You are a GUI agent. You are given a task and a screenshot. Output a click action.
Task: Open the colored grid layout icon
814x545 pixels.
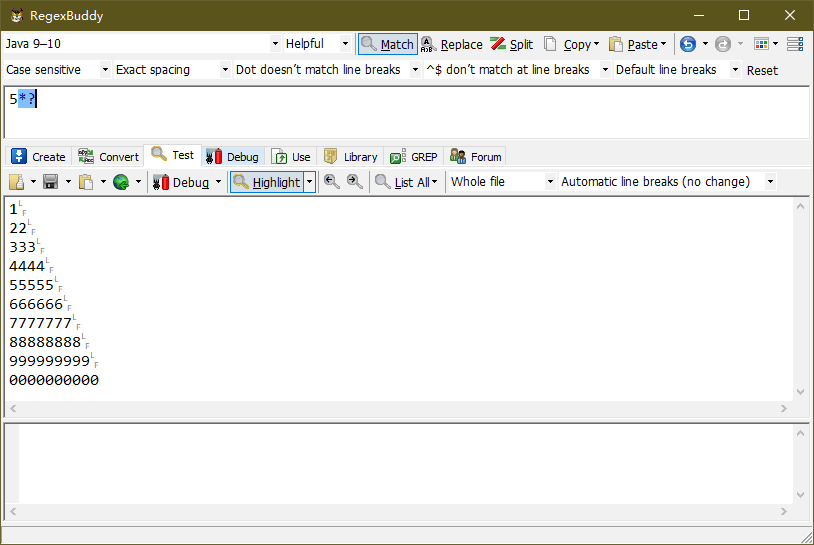tap(761, 44)
